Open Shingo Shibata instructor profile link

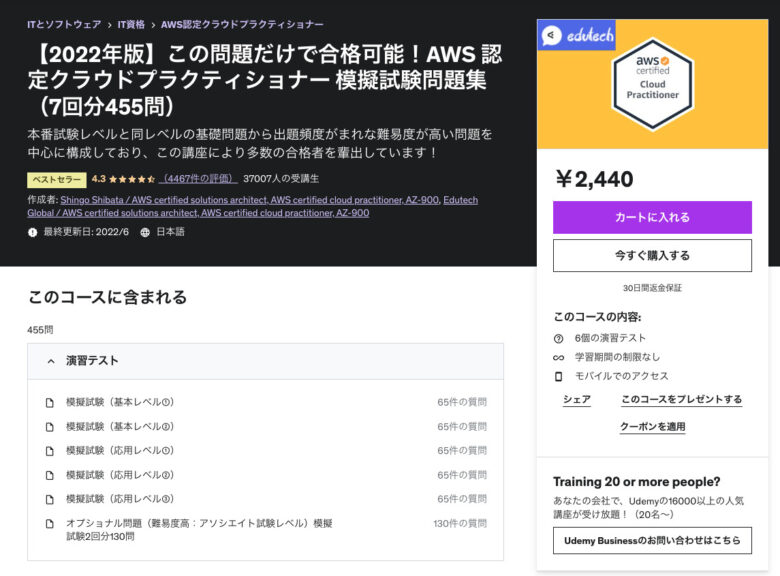(250, 200)
